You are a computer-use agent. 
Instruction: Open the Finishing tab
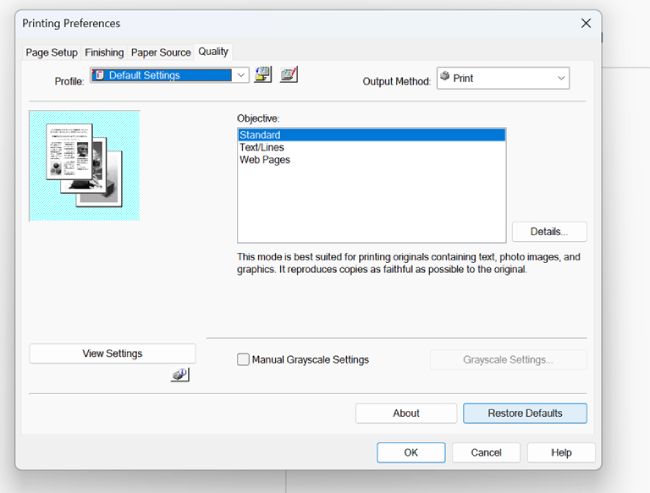click(x=104, y=52)
